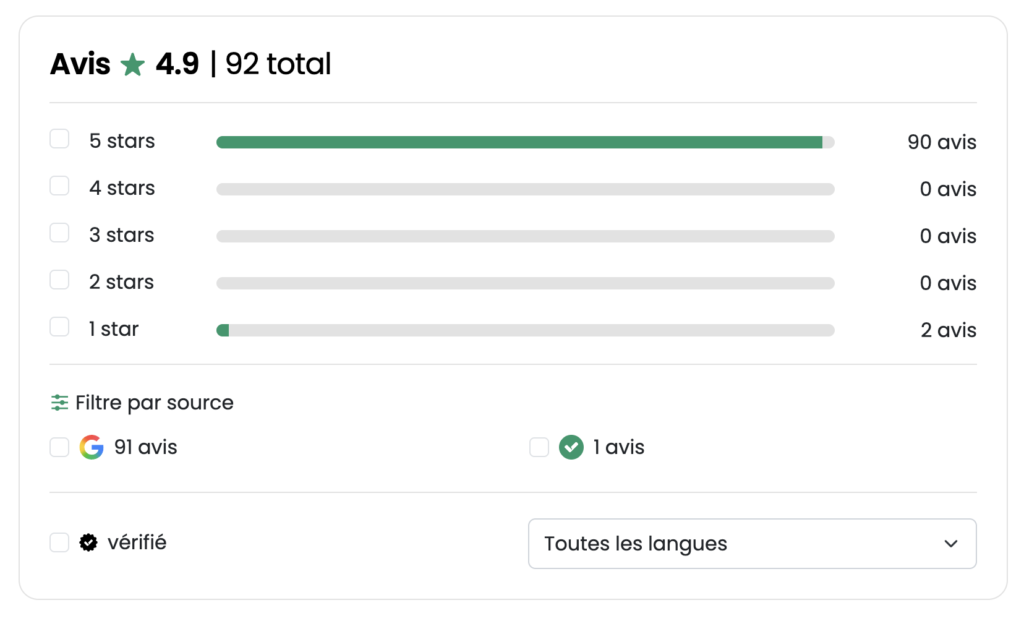The width and height of the screenshot is (1024, 621).
Task: Click the Filtre par source label
Action: point(154,403)
